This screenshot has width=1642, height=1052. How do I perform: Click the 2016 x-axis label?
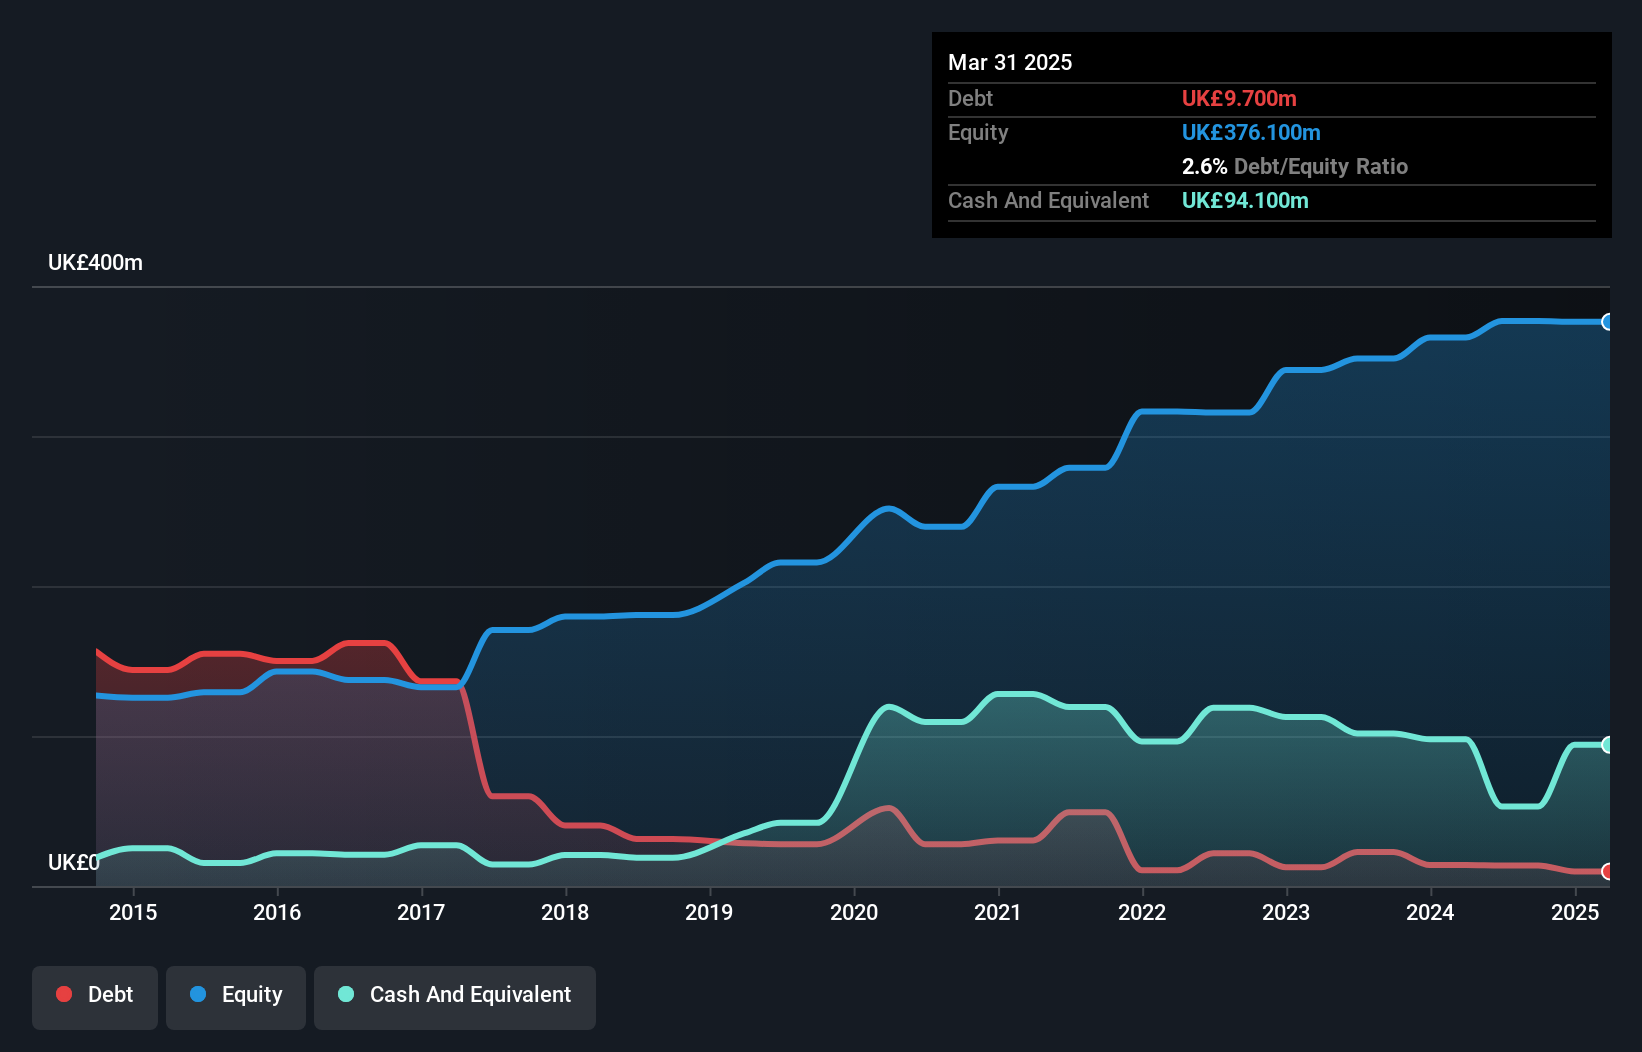point(277,912)
